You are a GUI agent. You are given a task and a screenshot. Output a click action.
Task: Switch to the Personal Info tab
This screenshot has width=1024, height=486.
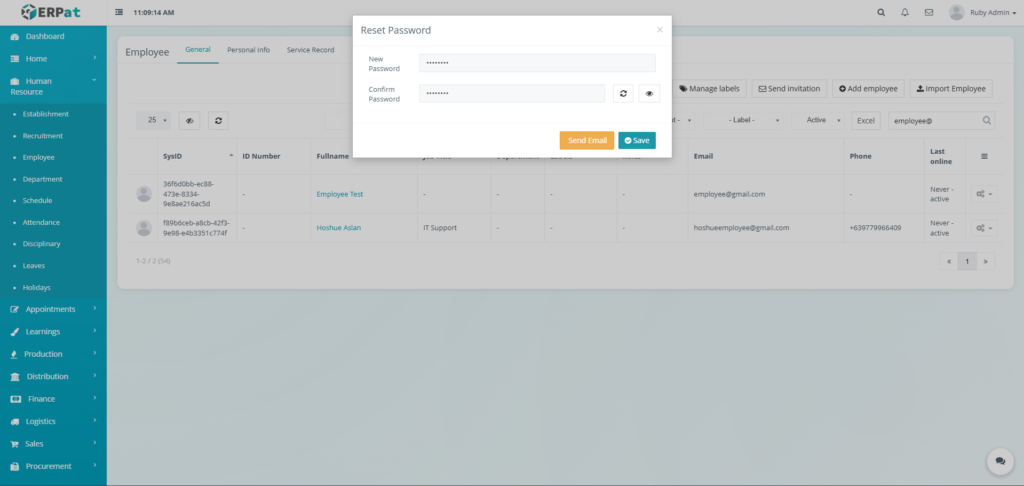pyautogui.click(x=248, y=50)
